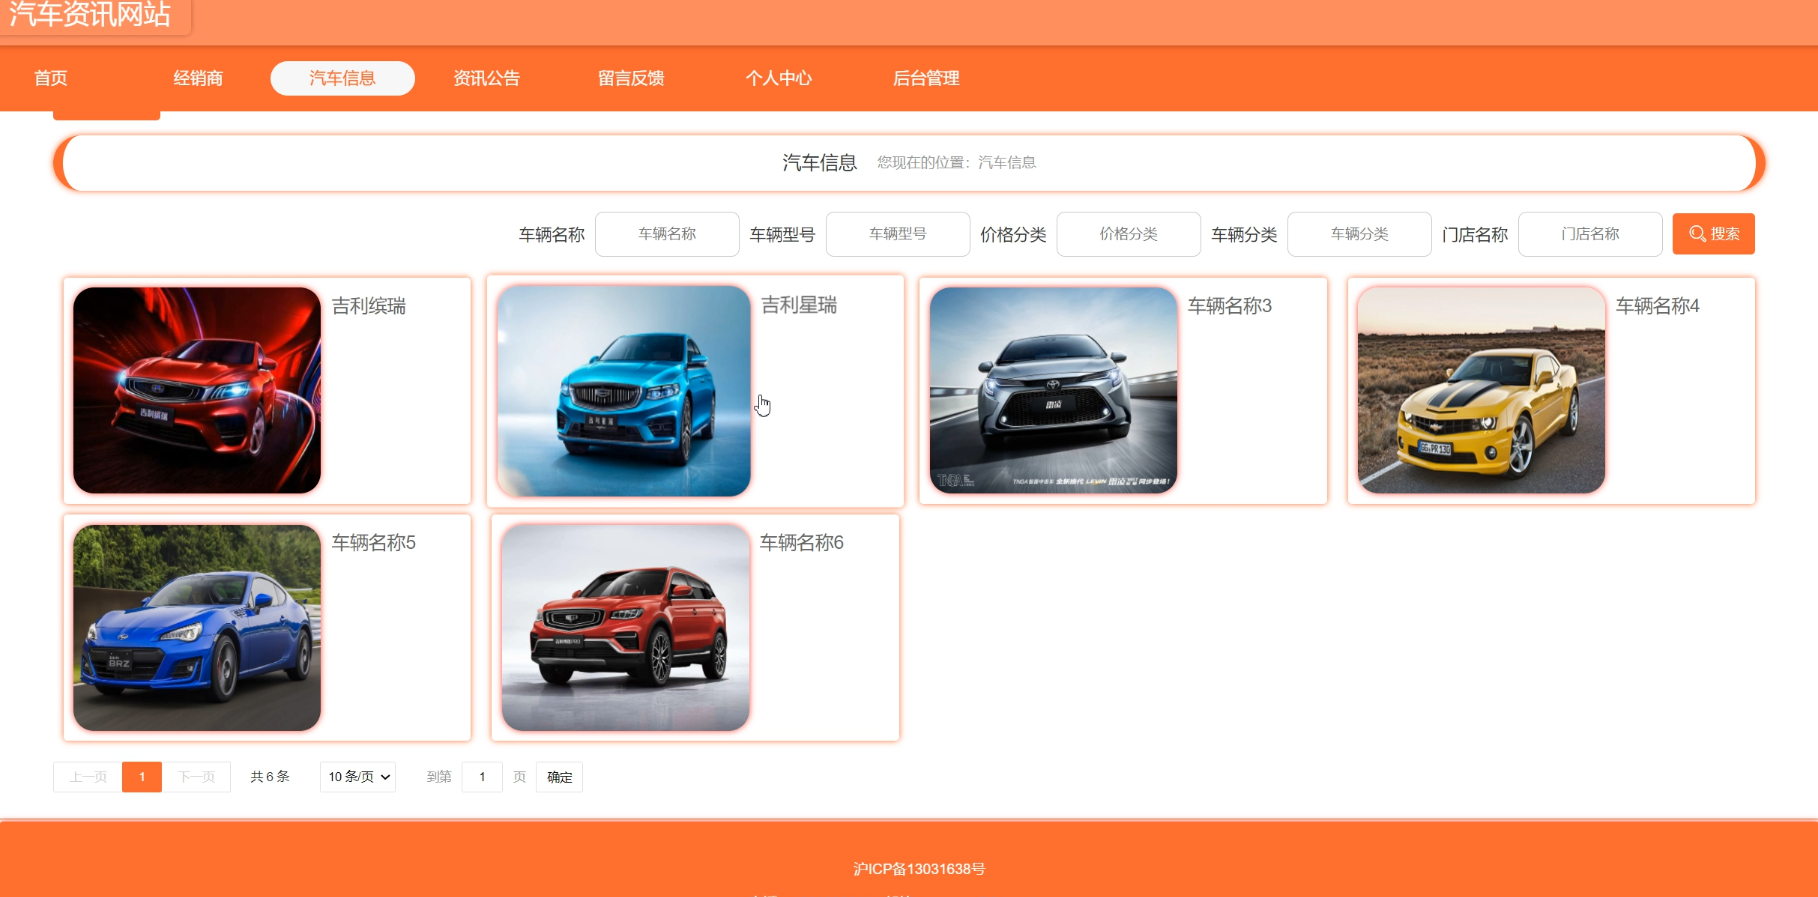Click the 车辆名称5 title text

(374, 543)
